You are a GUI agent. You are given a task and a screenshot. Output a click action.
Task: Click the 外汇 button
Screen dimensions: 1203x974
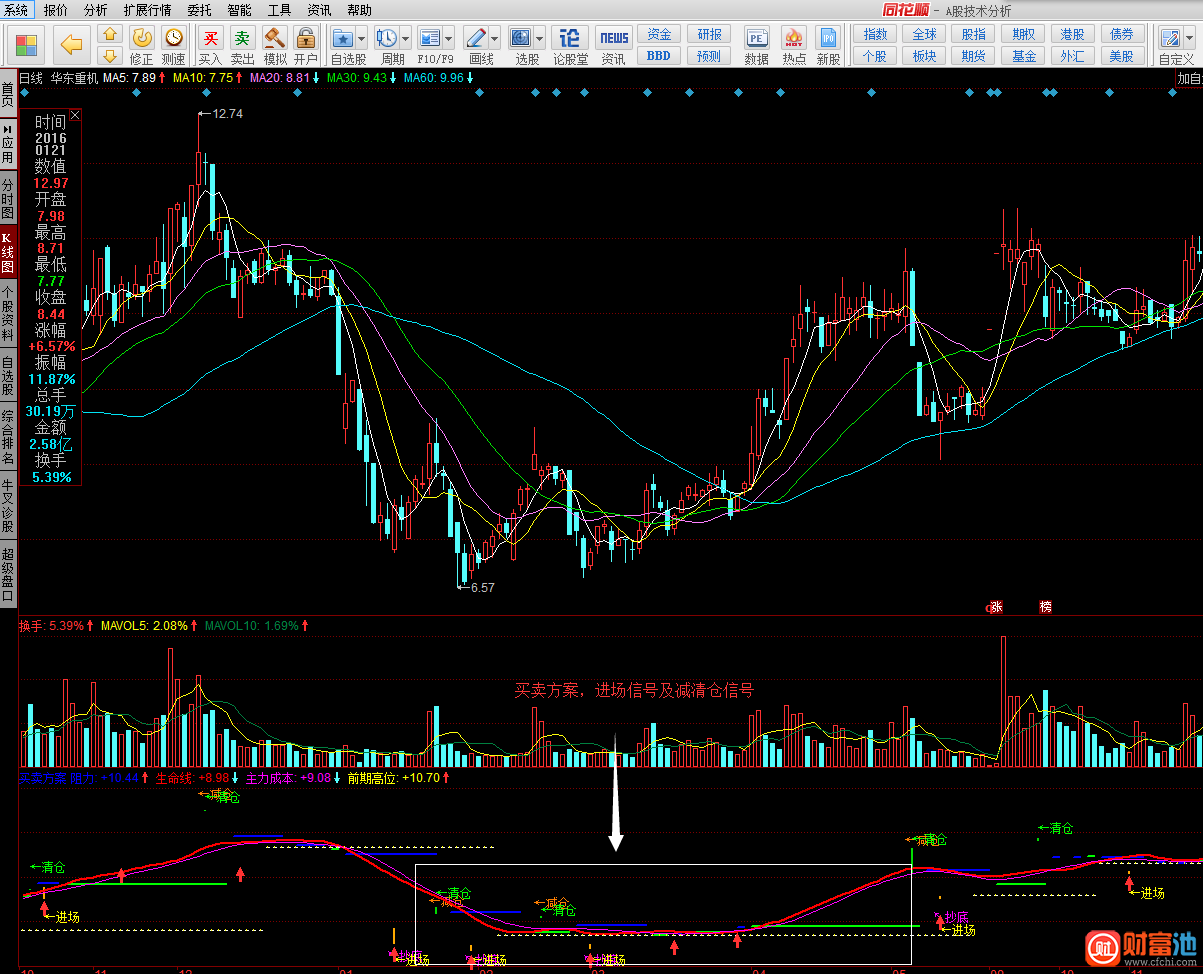click(1073, 56)
